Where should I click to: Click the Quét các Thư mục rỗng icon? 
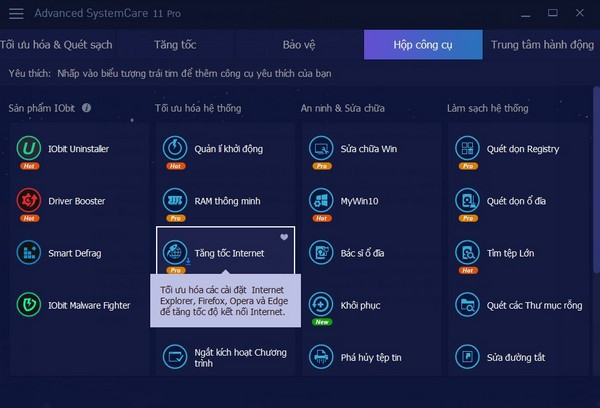tap(467, 305)
